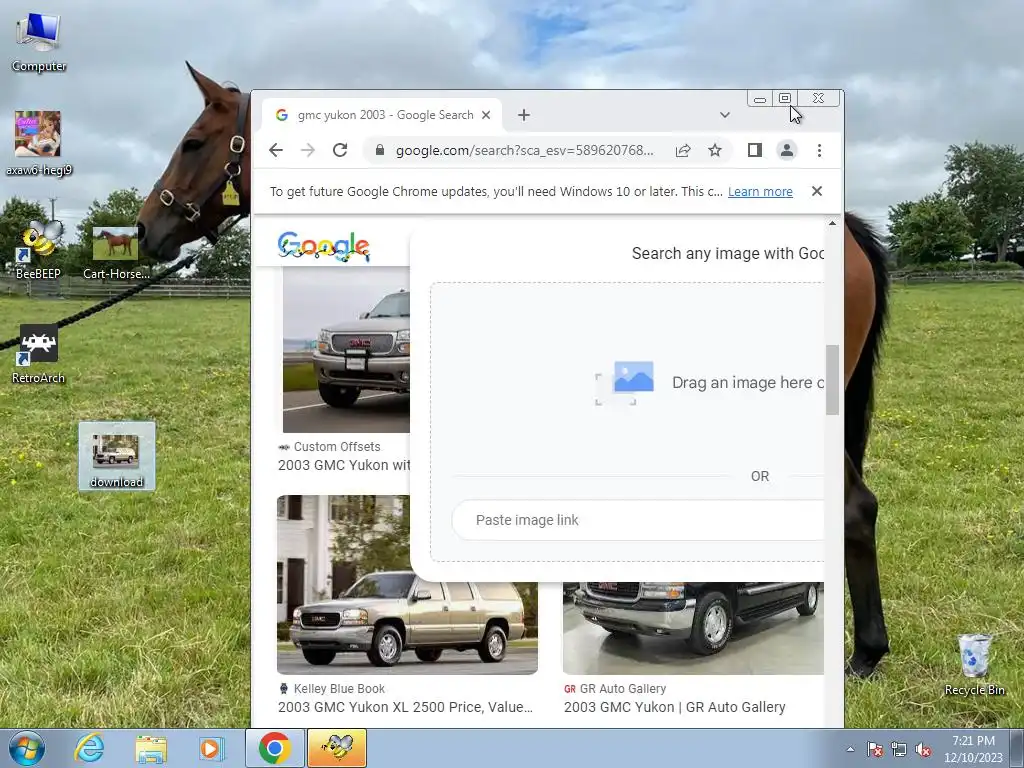
Task: Select the axaw6-hegj9 desktop icon
Action: click(x=39, y=144)
